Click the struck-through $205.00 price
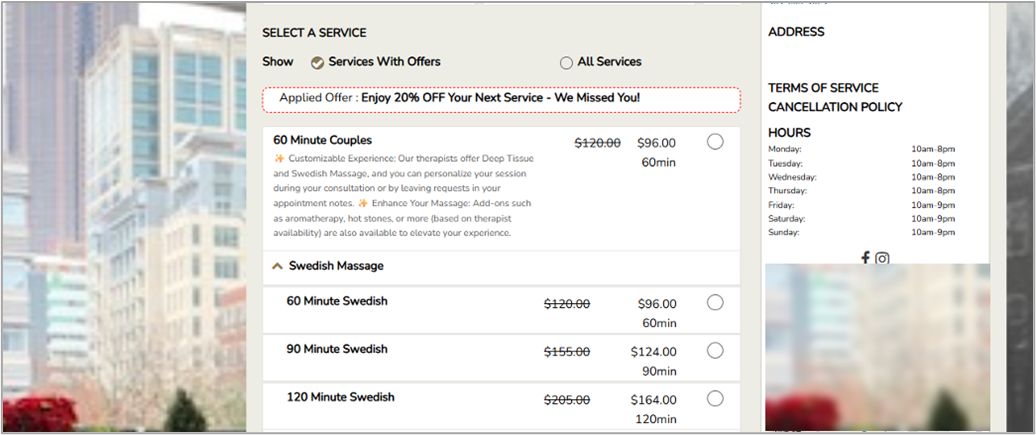 pos(567,400)
